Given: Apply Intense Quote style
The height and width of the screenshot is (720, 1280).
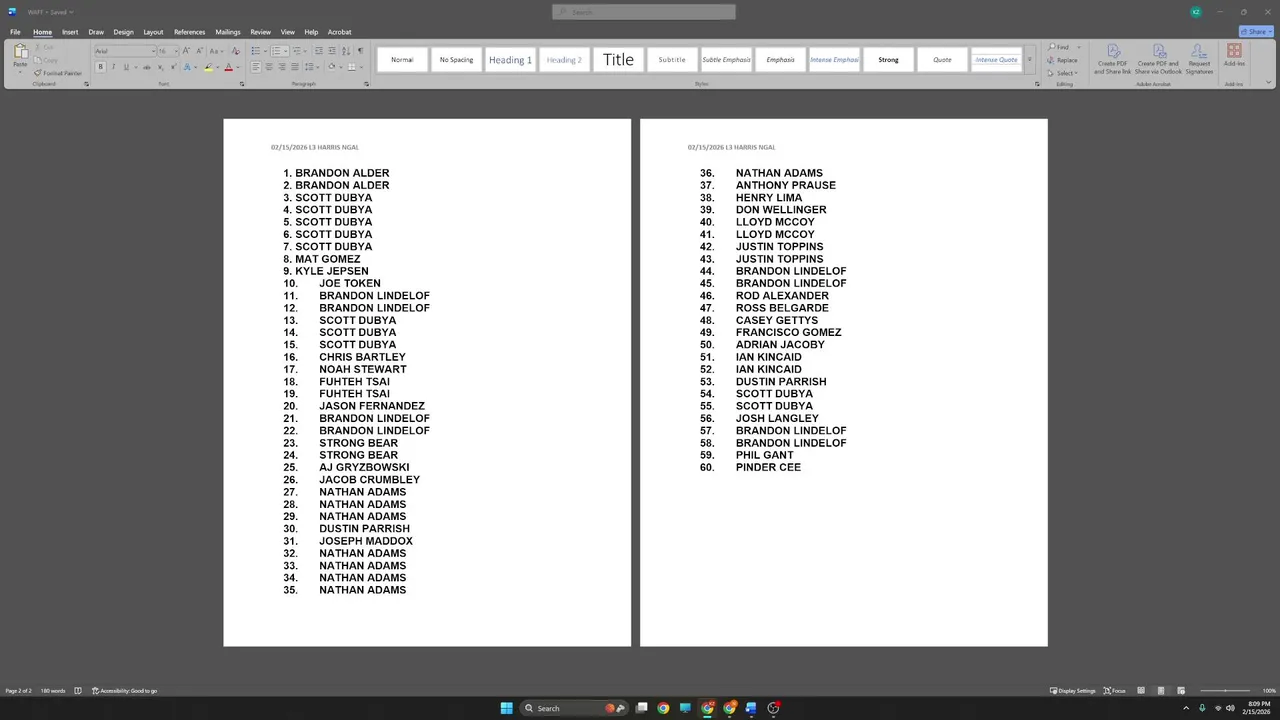Looking at the screenshot, I should point(996,60).
